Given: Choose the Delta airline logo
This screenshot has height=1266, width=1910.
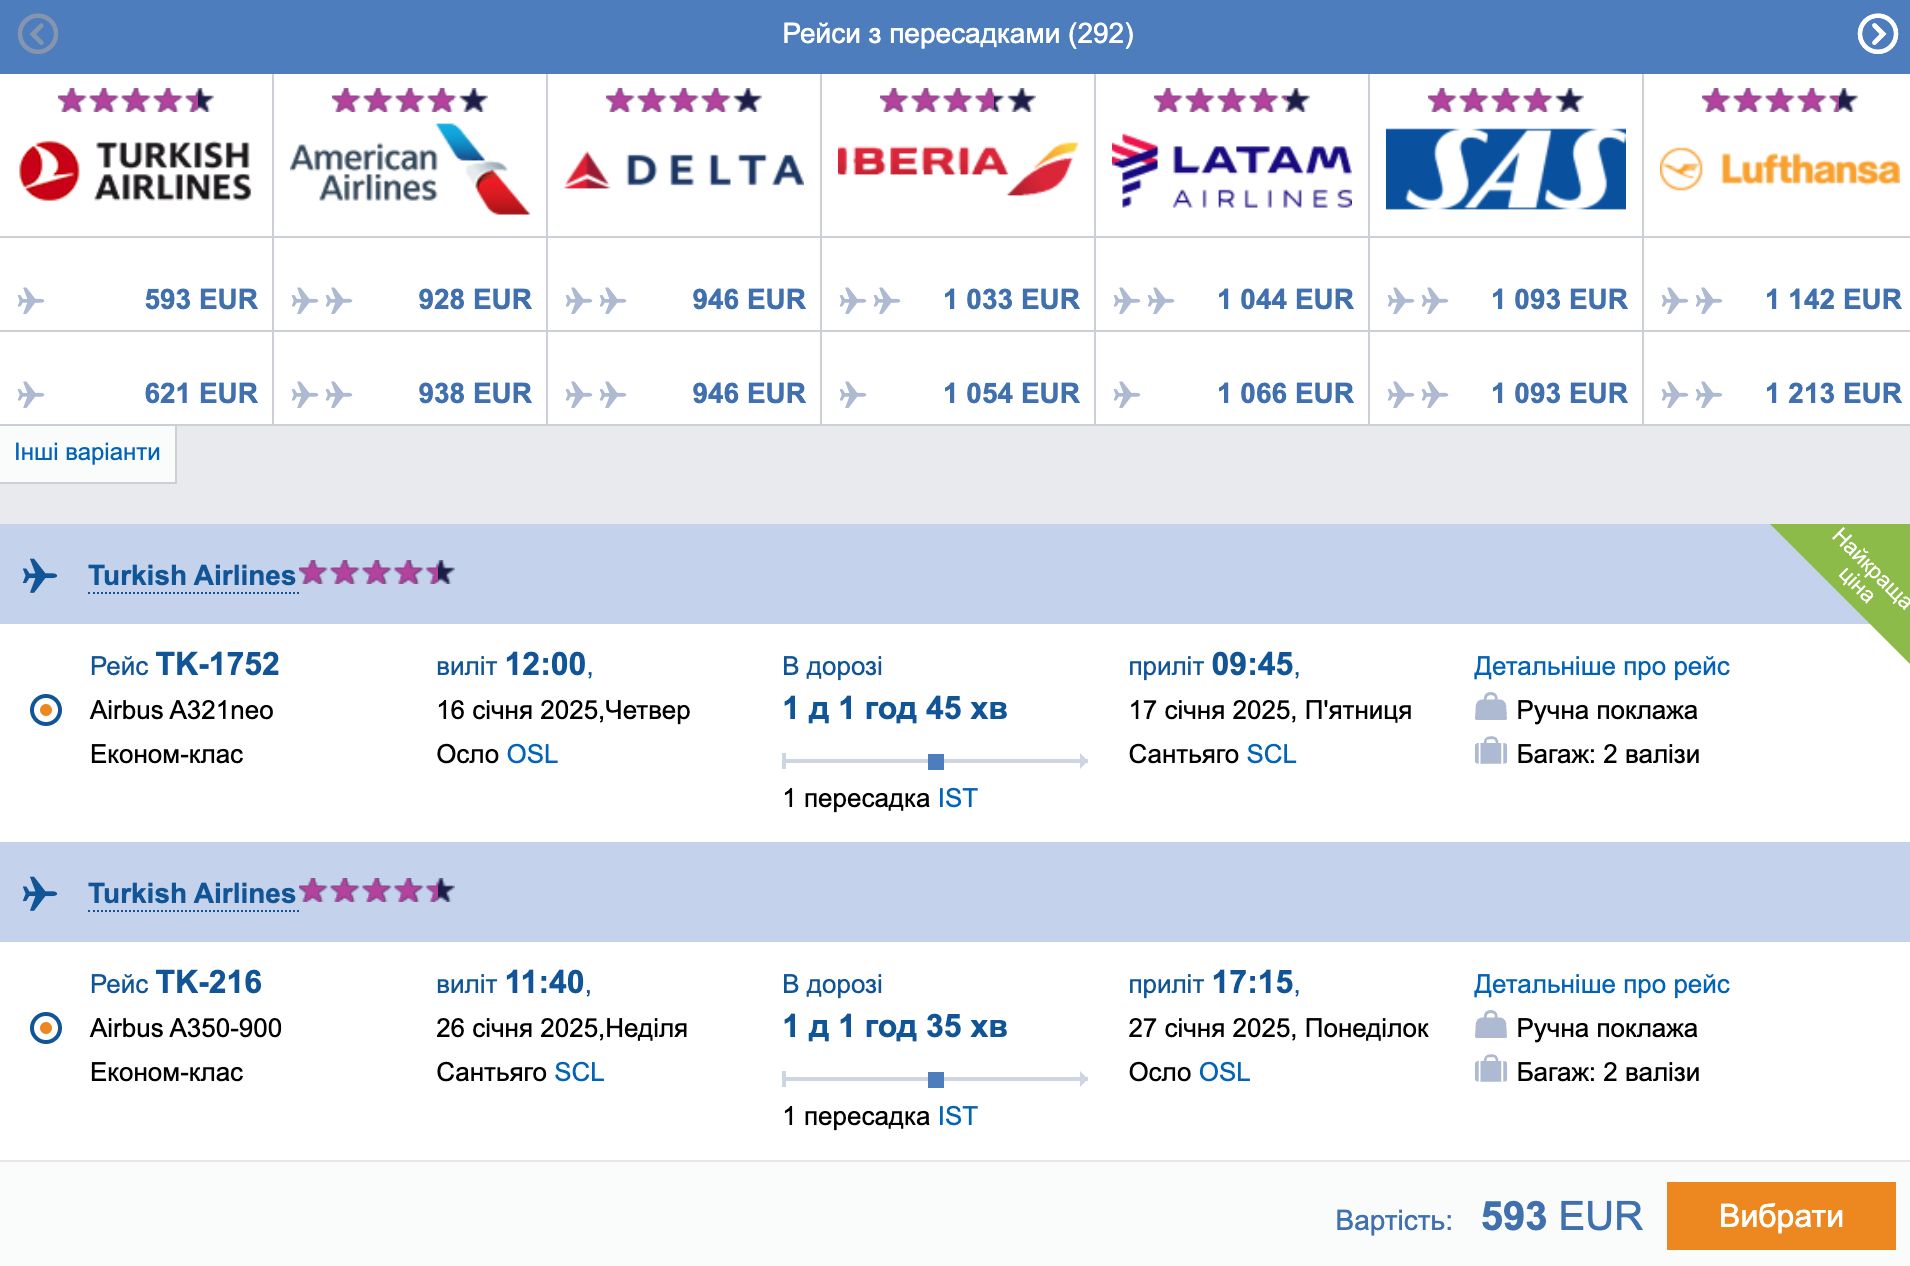Looking at the screenshot, I should click(x=684, y=170).
